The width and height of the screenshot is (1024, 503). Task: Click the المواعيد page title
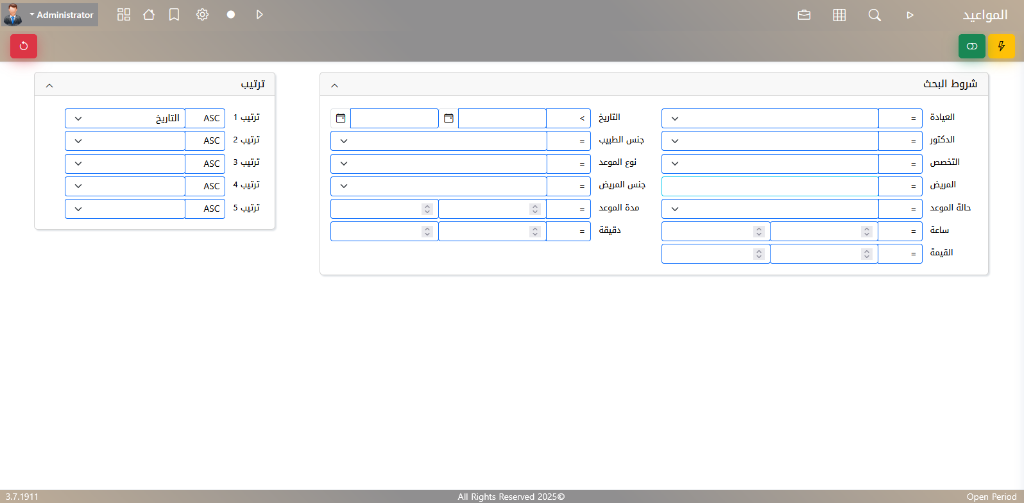pyautogui.click(x=984, y=15)
